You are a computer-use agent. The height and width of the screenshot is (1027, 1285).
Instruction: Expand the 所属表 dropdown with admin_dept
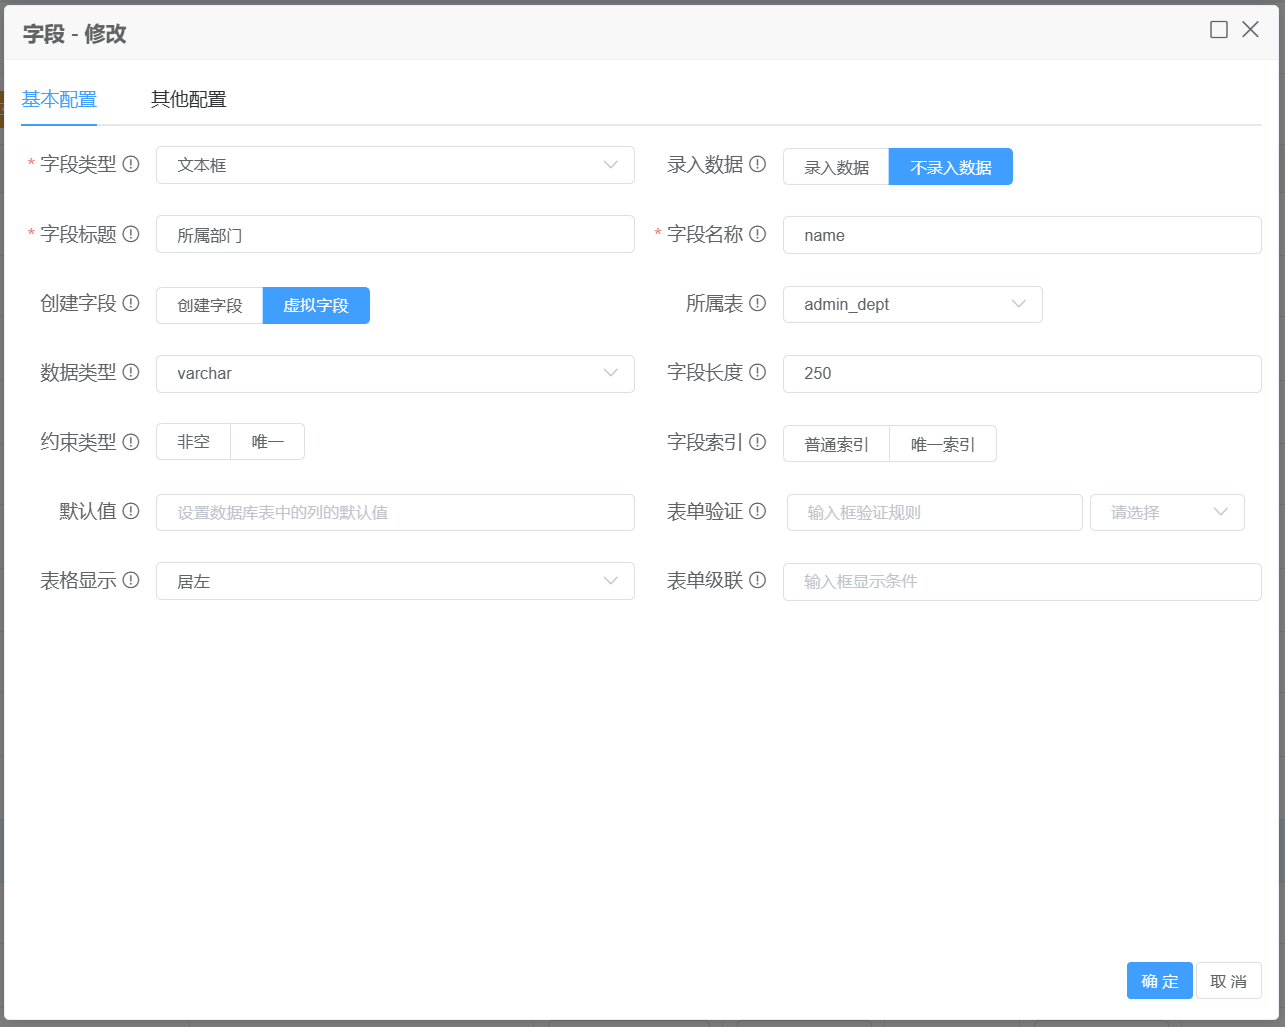coord(912,304)
